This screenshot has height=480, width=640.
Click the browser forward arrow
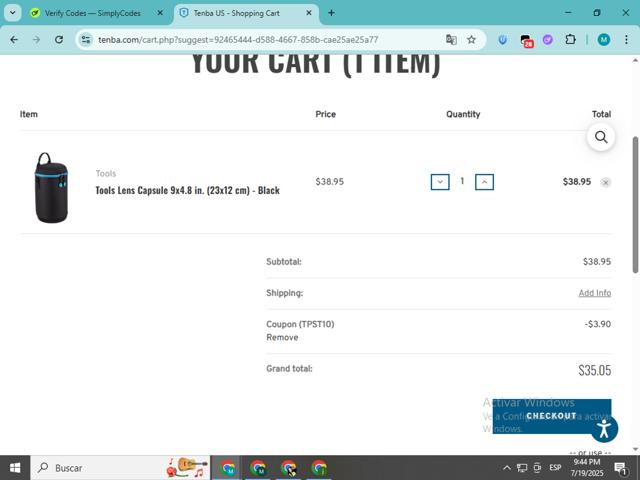36,40
